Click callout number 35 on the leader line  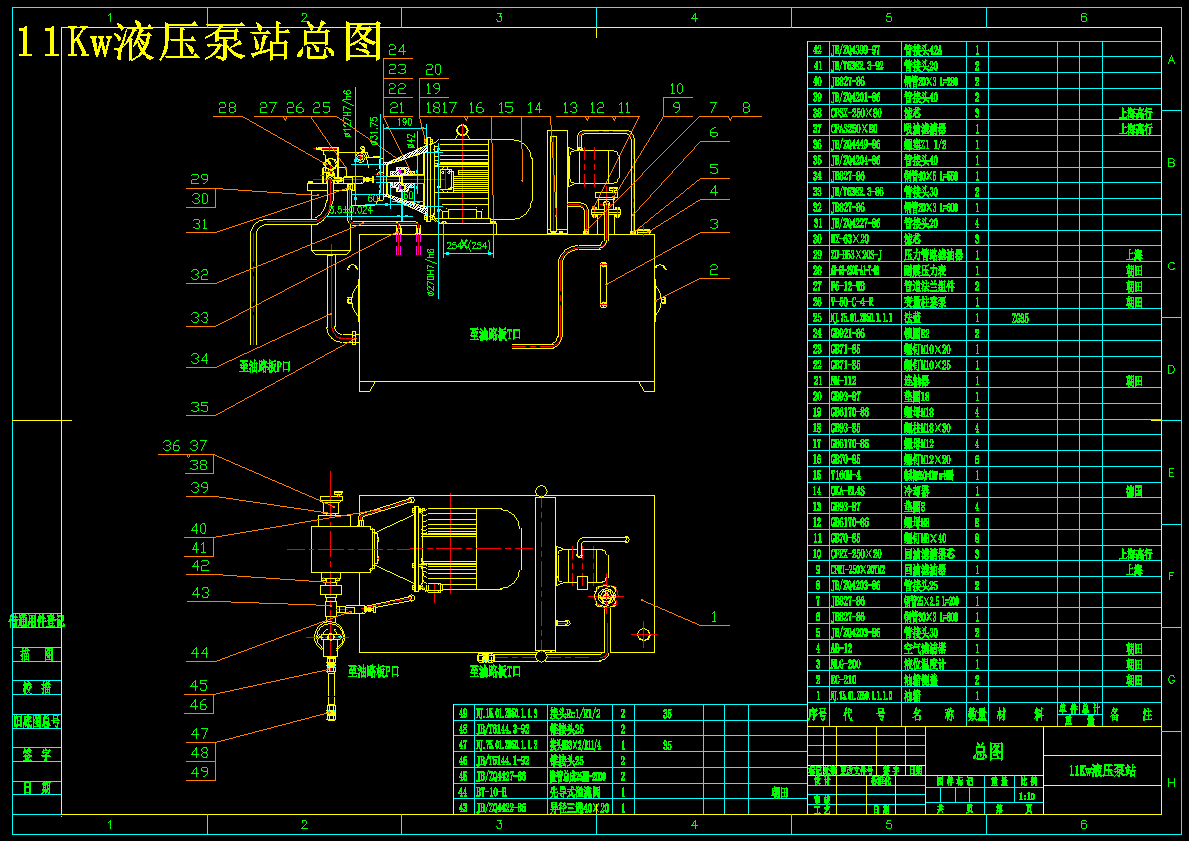tap(199, 407)
